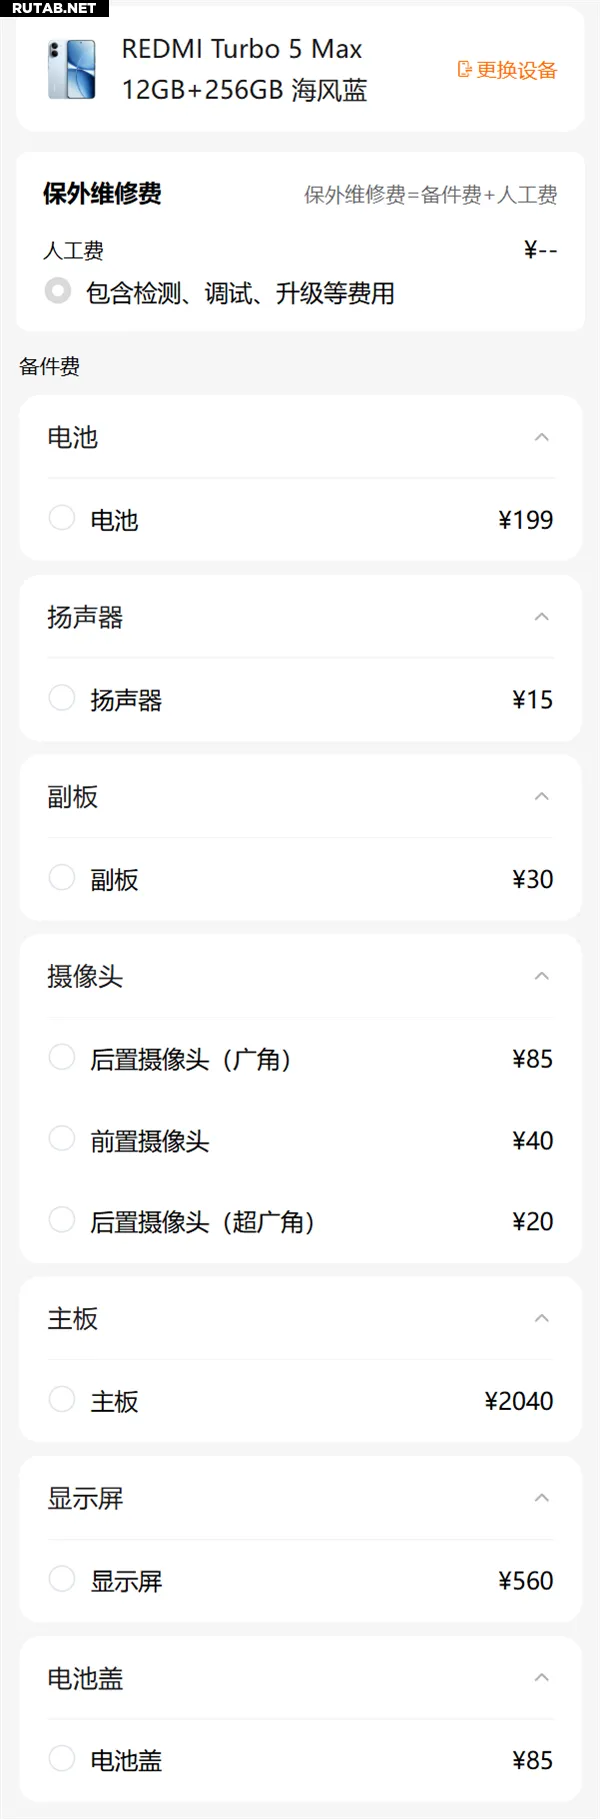Pick the 前置摄像头 front camera option
This screenshot has width=600, height=1819.
[x=62, y=1139]
